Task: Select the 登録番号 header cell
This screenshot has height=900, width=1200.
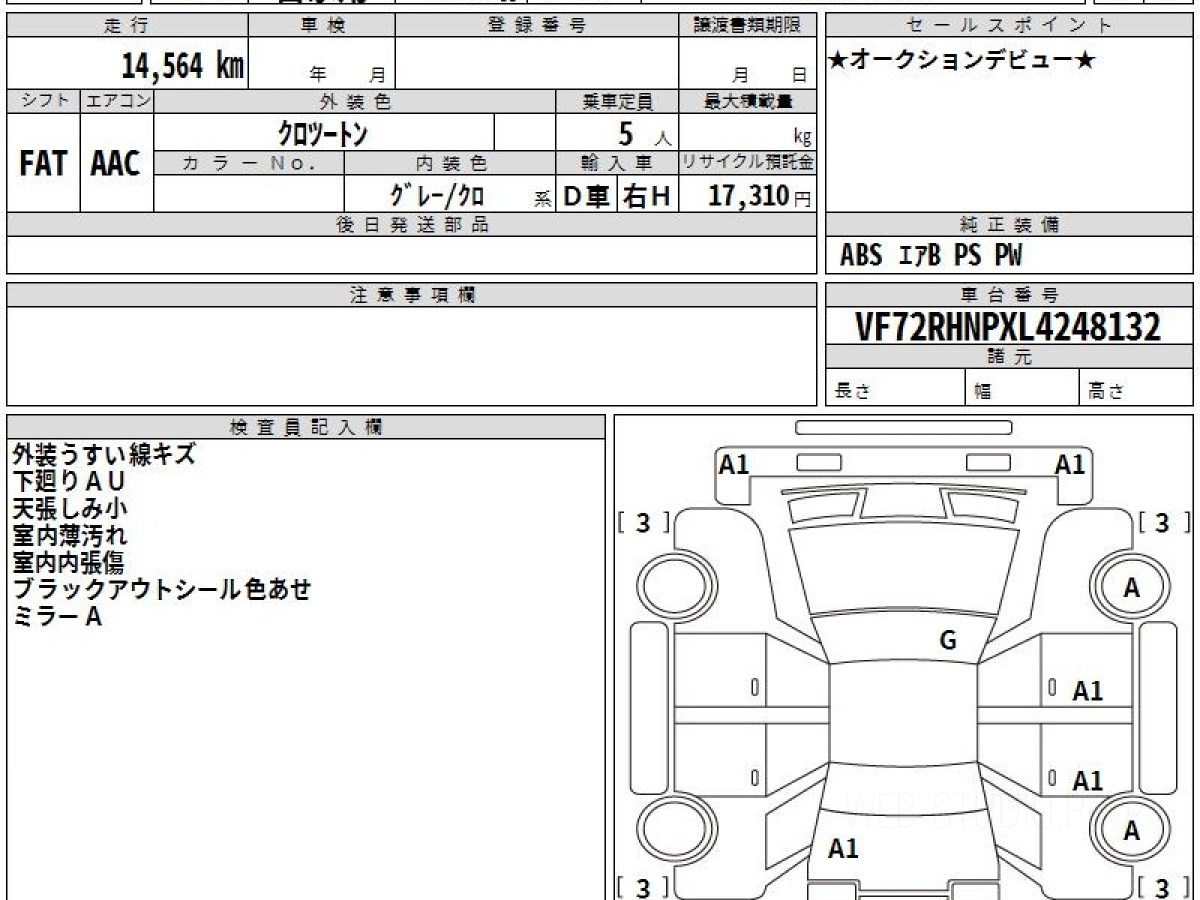Action: 537,26
